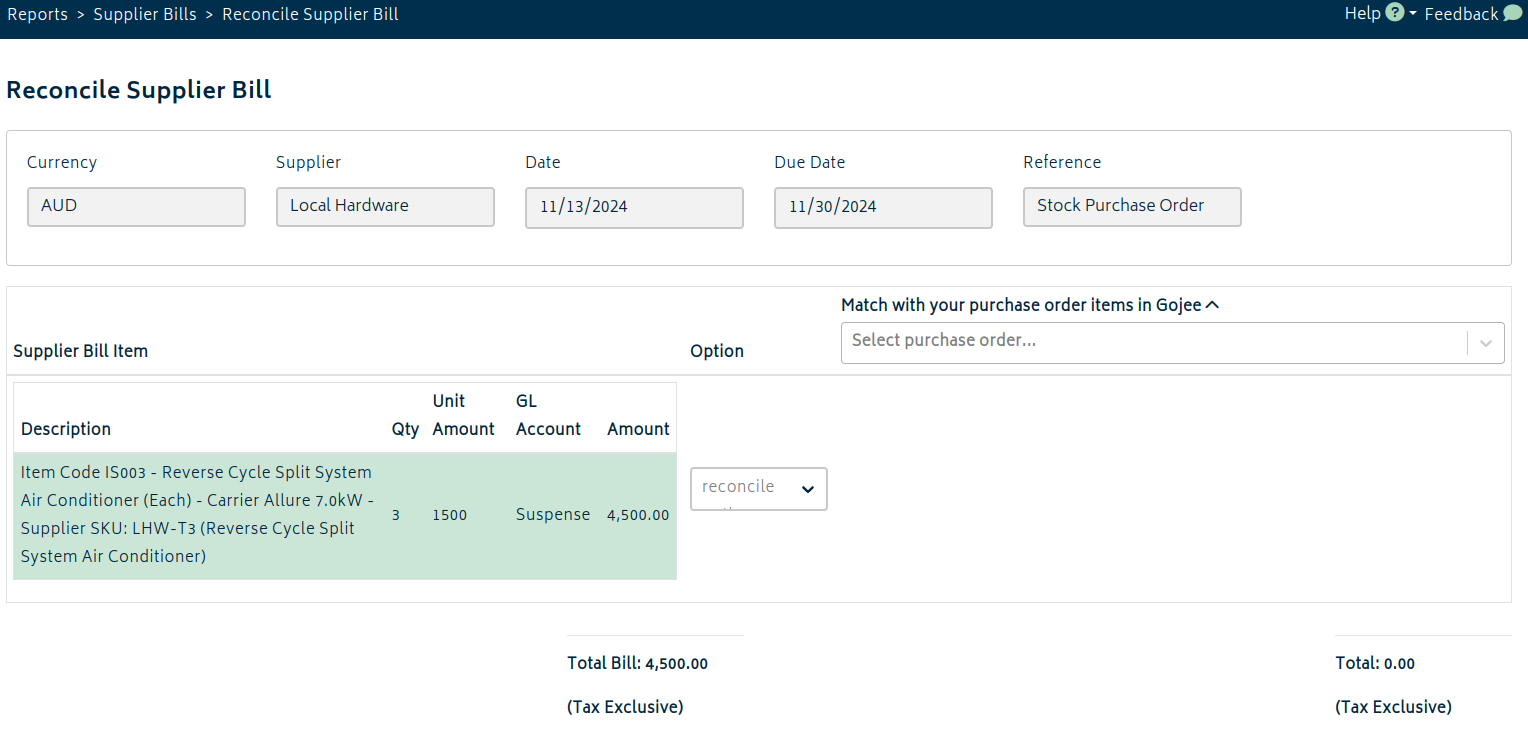Select the Item Code IS003 description cell
This screenshot has width=1528, height=732.
point(198,514)
